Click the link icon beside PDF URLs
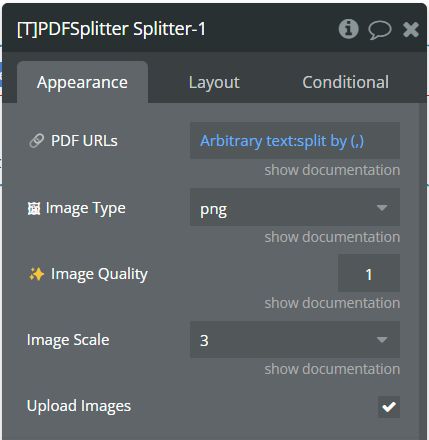Screen dimensions: 429x440 point(37,141)
